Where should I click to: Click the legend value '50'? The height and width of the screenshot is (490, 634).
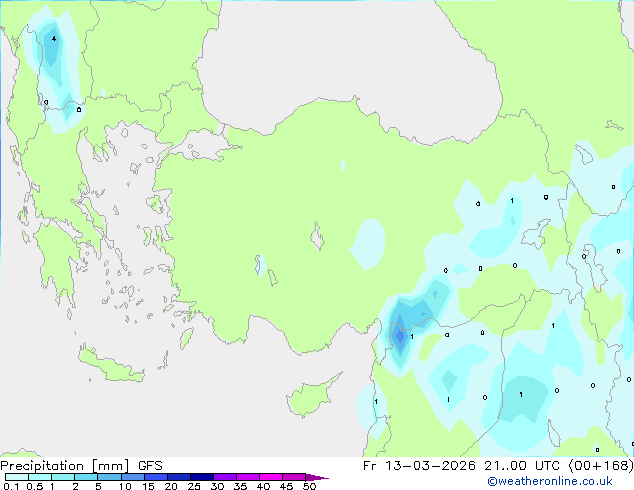pyautogui.click(x=309, y=486)
